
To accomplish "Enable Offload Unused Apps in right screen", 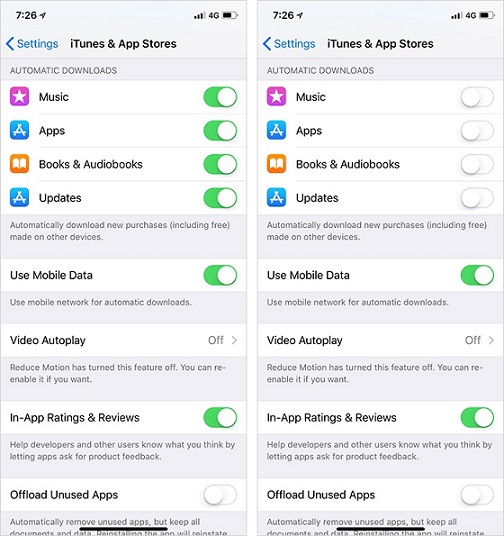I will click(477, 495).
